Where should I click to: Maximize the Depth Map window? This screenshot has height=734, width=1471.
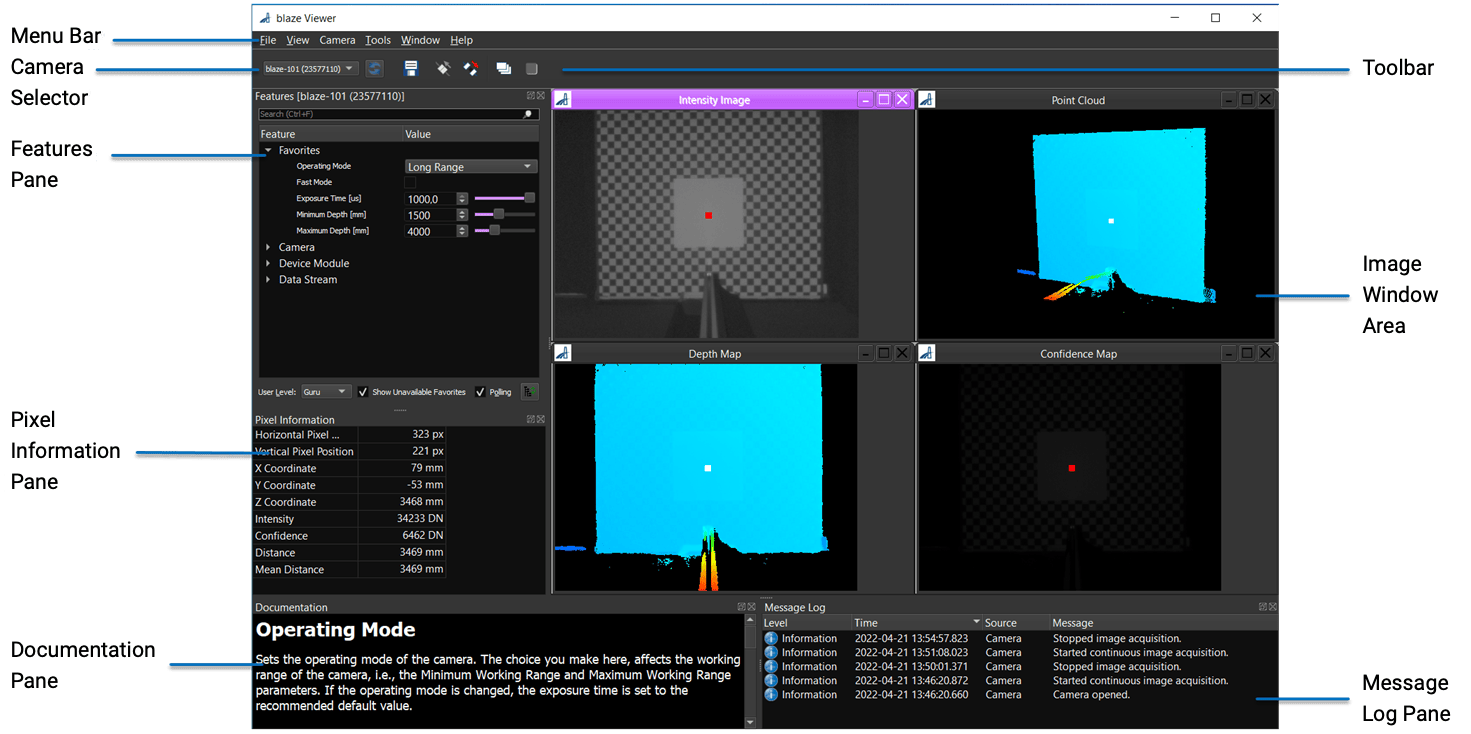[x=884, y=353]
